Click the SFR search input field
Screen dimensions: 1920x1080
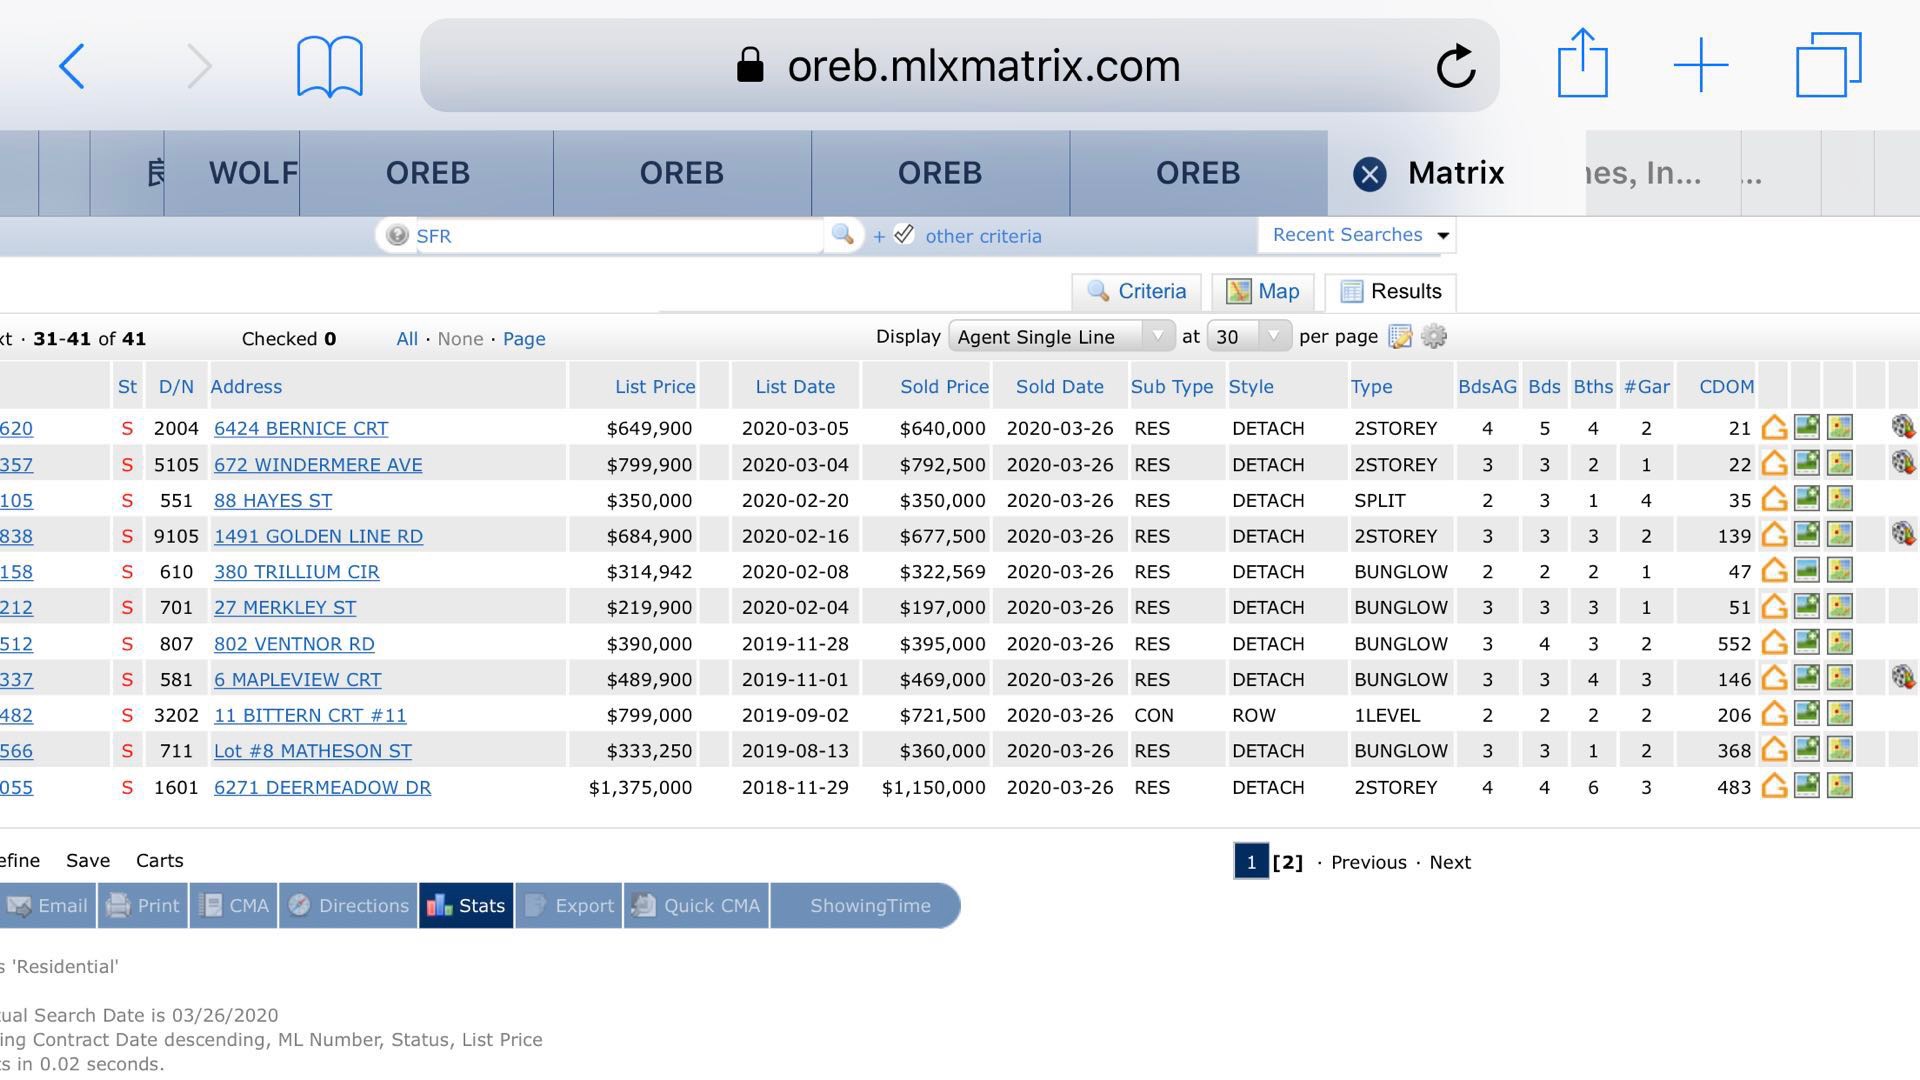point(618,236)
